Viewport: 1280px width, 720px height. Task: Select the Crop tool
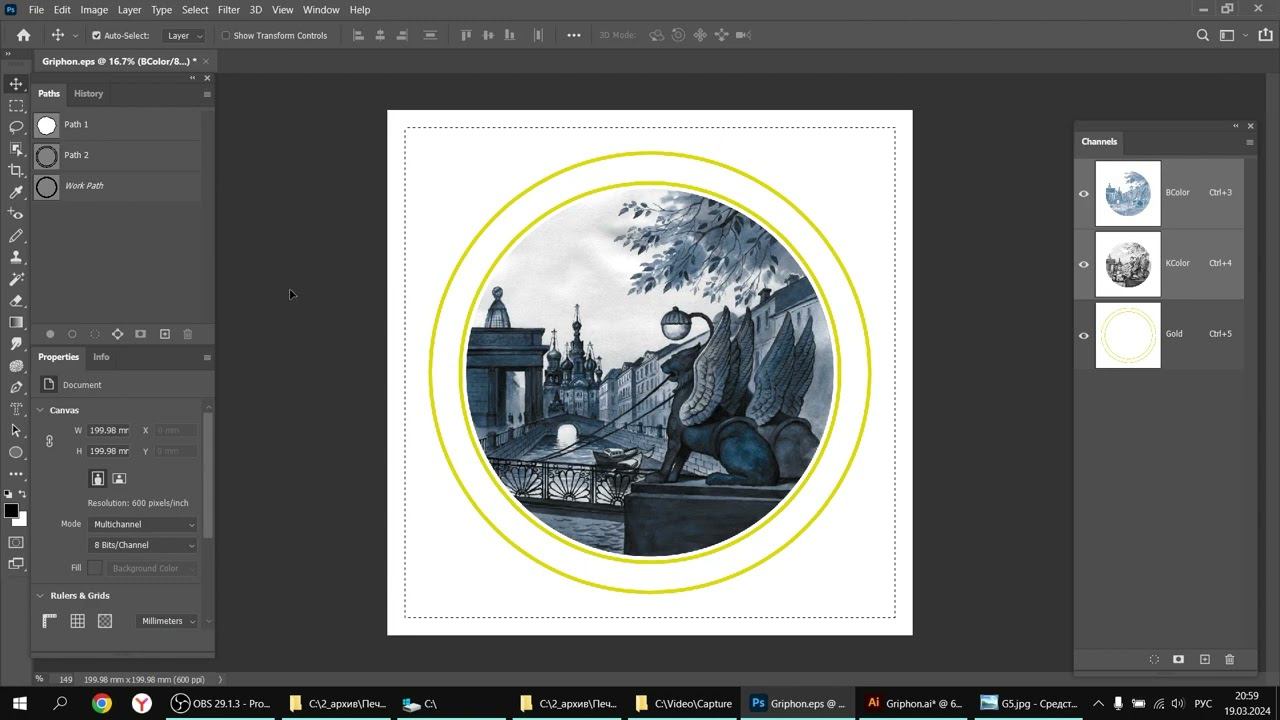click(x=16, y=170)
